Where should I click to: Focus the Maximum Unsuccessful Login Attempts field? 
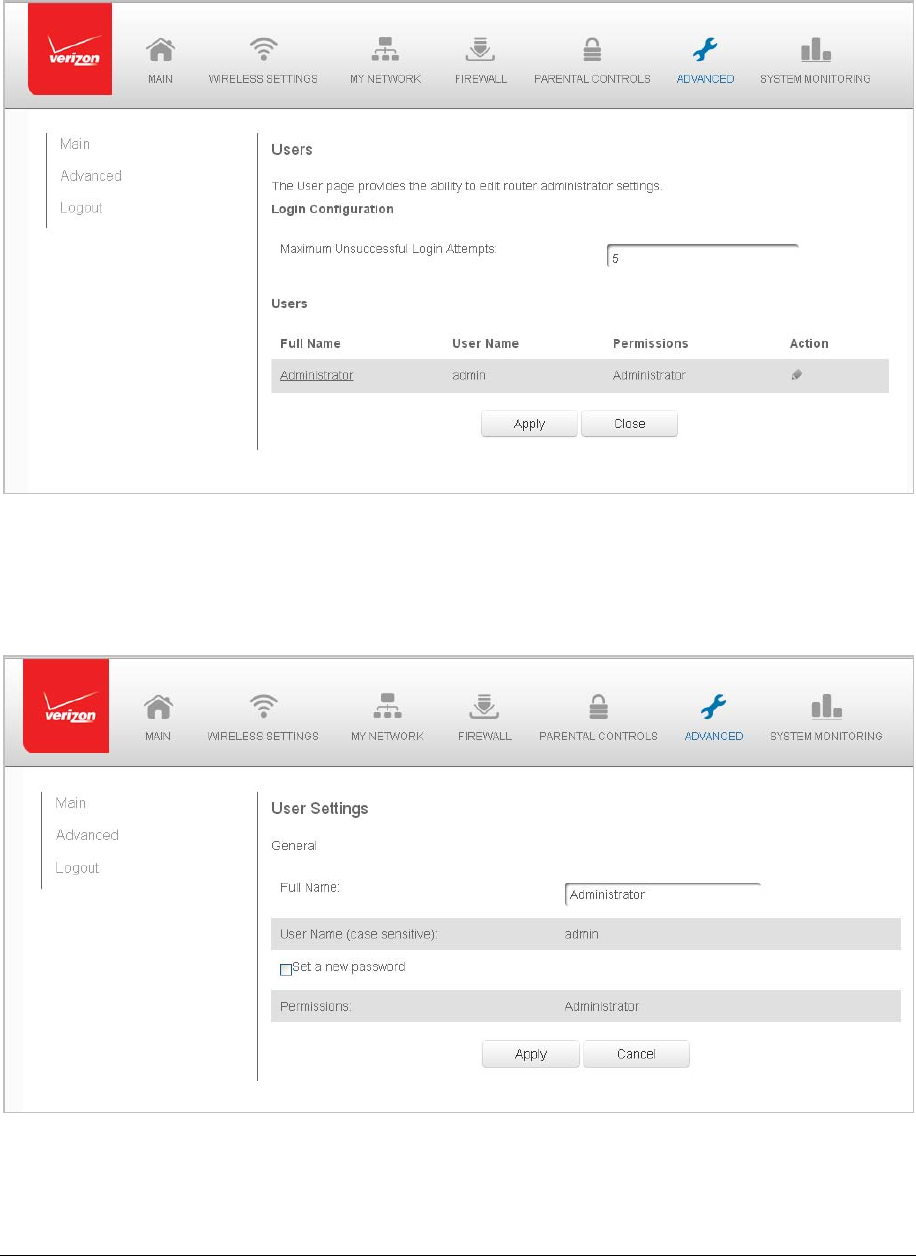click(703, 257)
